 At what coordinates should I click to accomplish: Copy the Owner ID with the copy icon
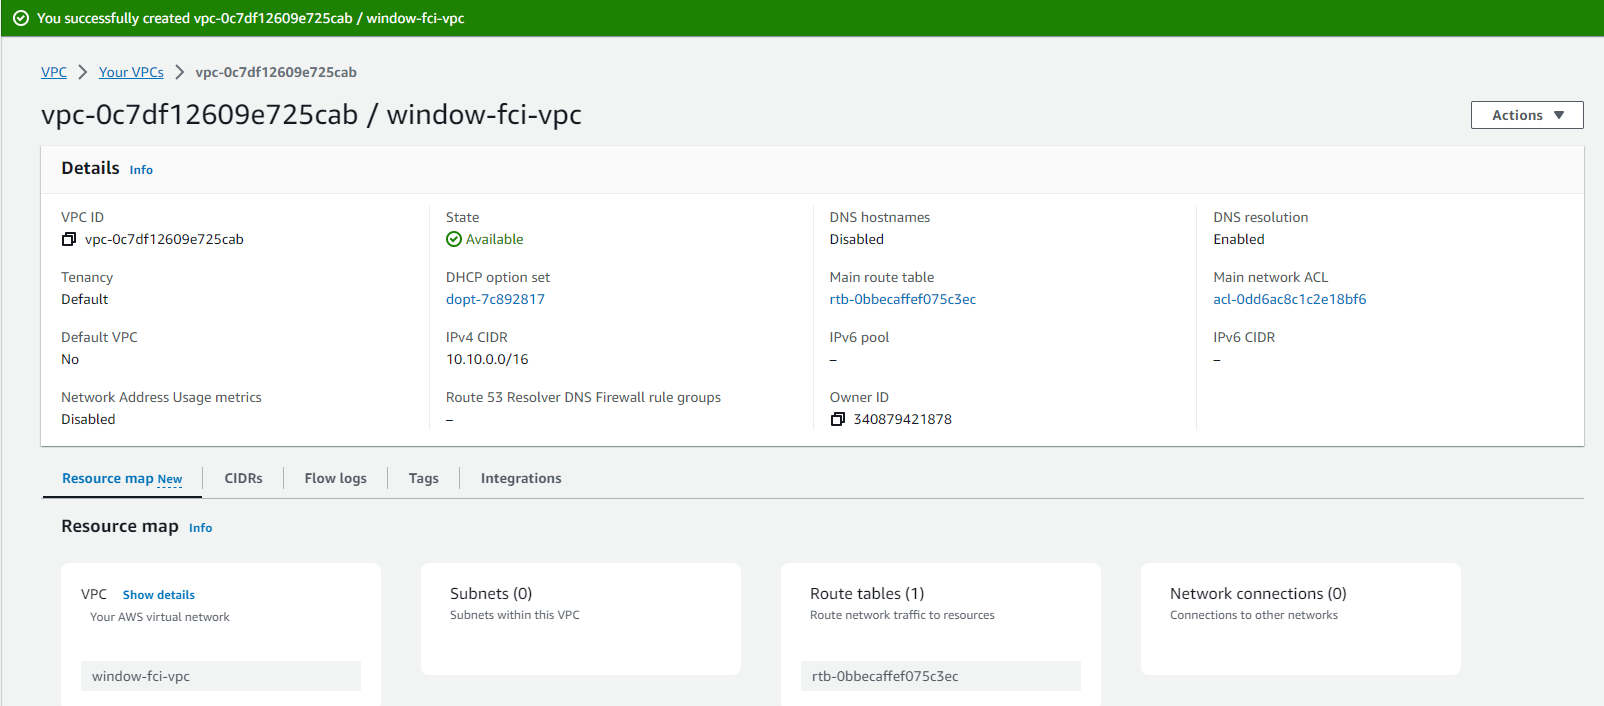pos(838,419)
